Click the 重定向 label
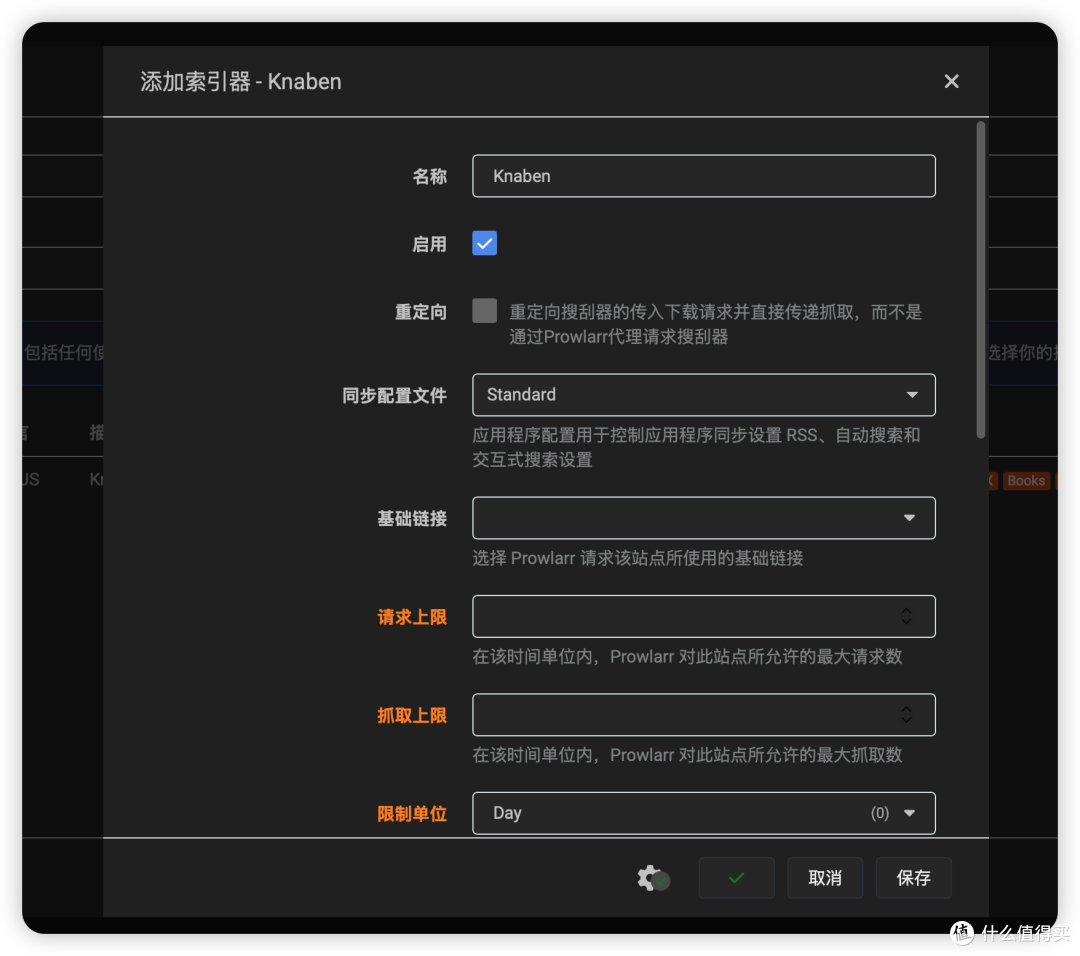Viewport: 1080px width, 956px height. pyautogui.click(x=421, y=312)
